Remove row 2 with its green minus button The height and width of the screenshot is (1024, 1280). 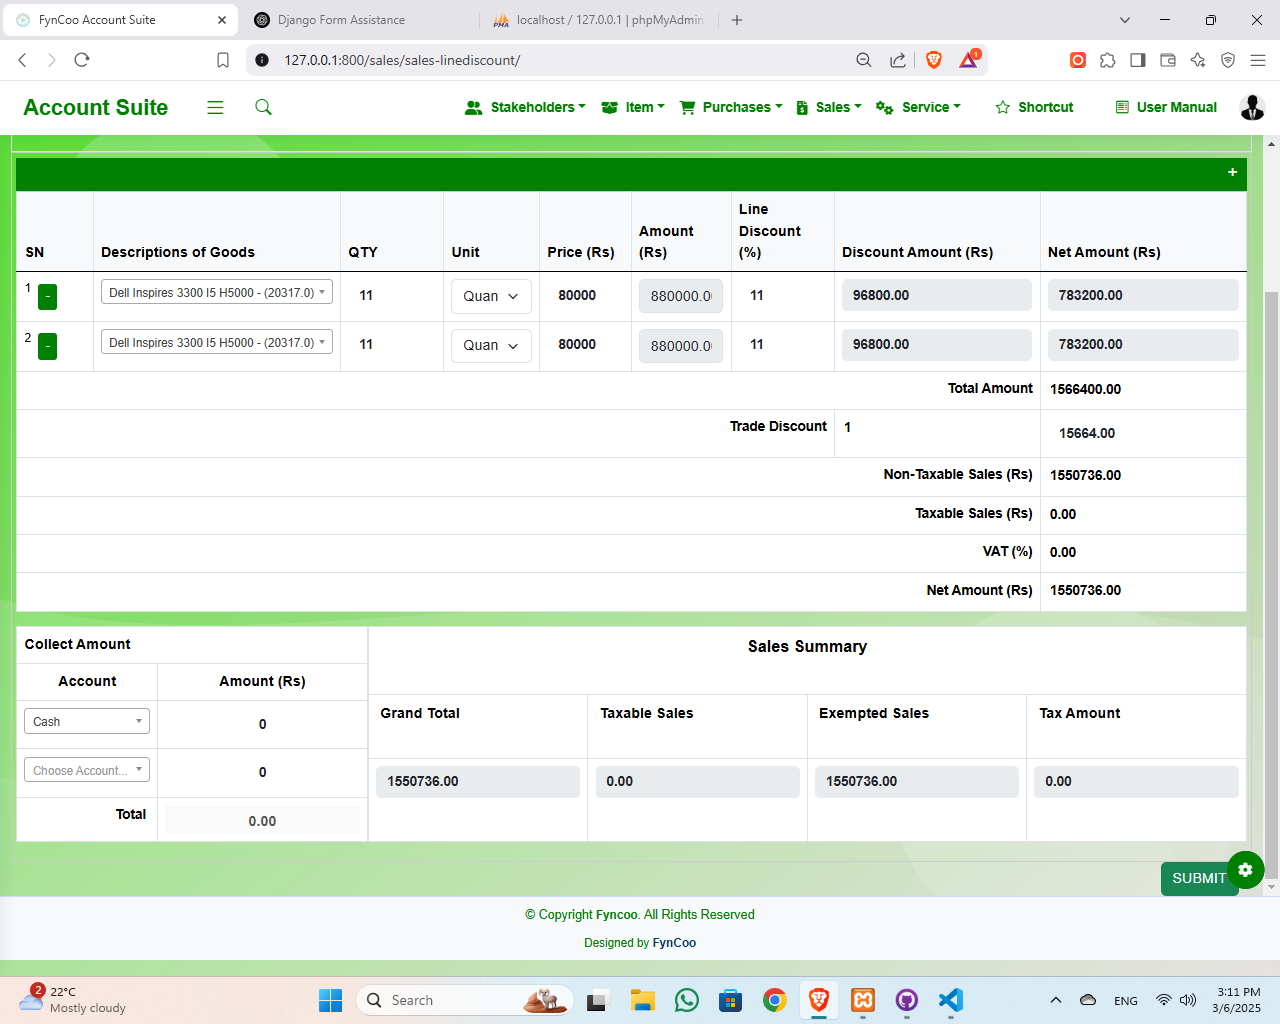(x=47, y=346)
